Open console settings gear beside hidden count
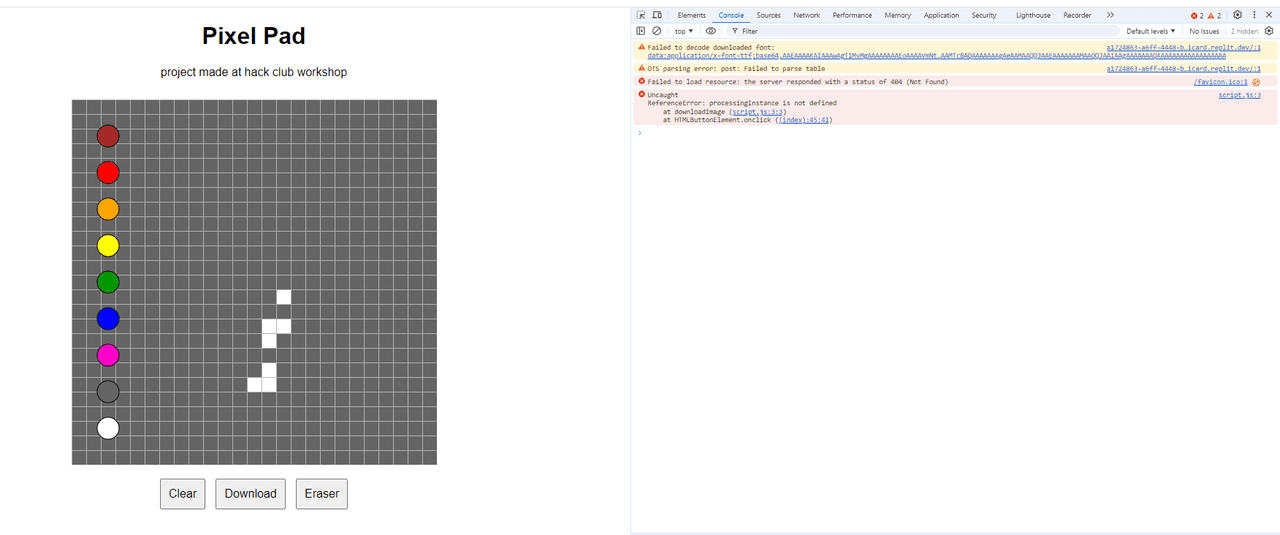1280x535 pixels. [1269, 31]
